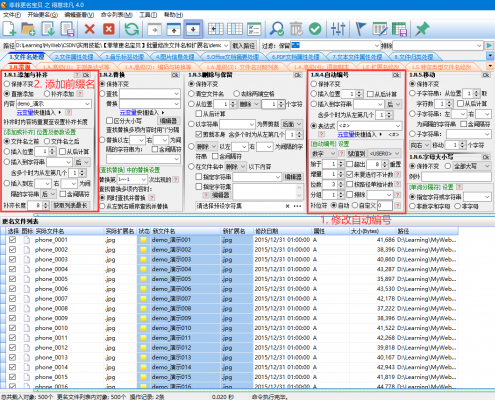495x400 pixels.
Task: Click the 获取列表最长 button
Action: point(71,205)
